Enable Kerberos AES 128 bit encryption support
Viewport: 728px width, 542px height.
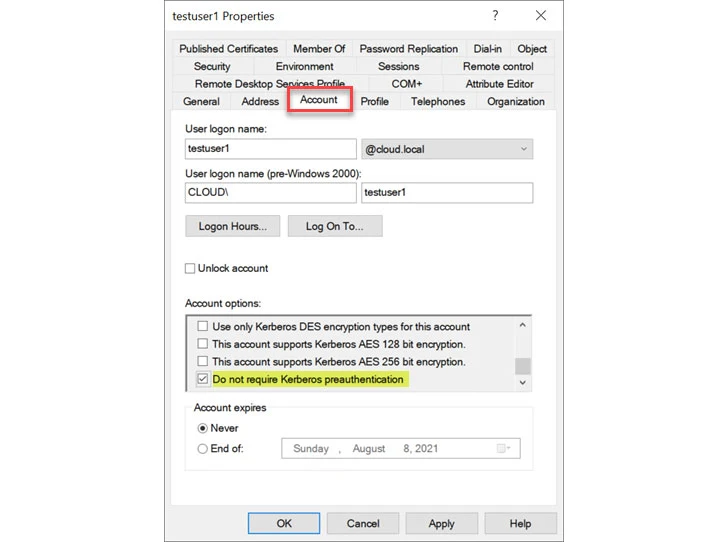pyautogui.click(x=203, y=344)
